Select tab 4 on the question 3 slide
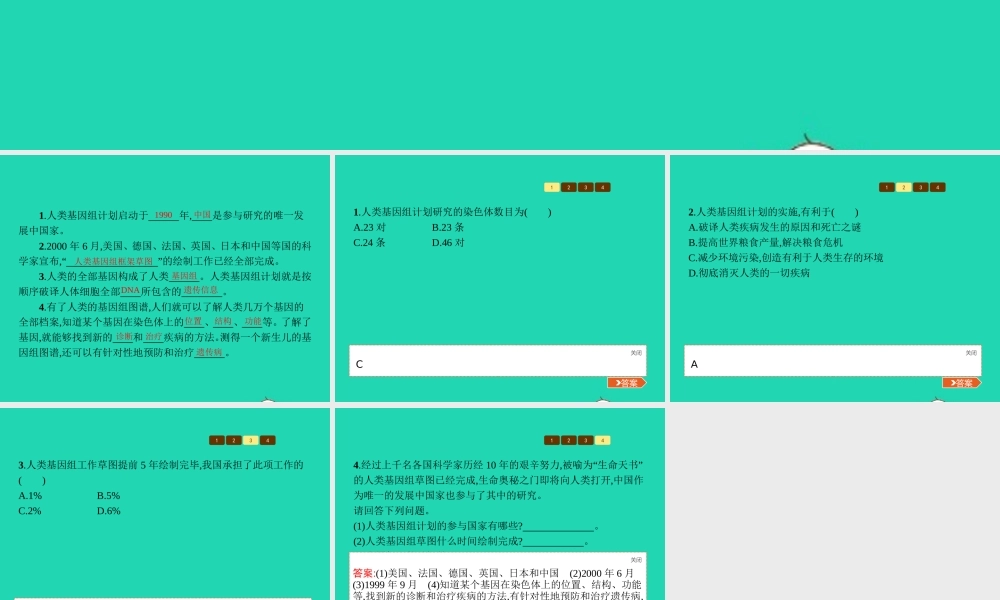This screenshot has width=1000, height=600. pyautogui.click(x=267, y=440)
